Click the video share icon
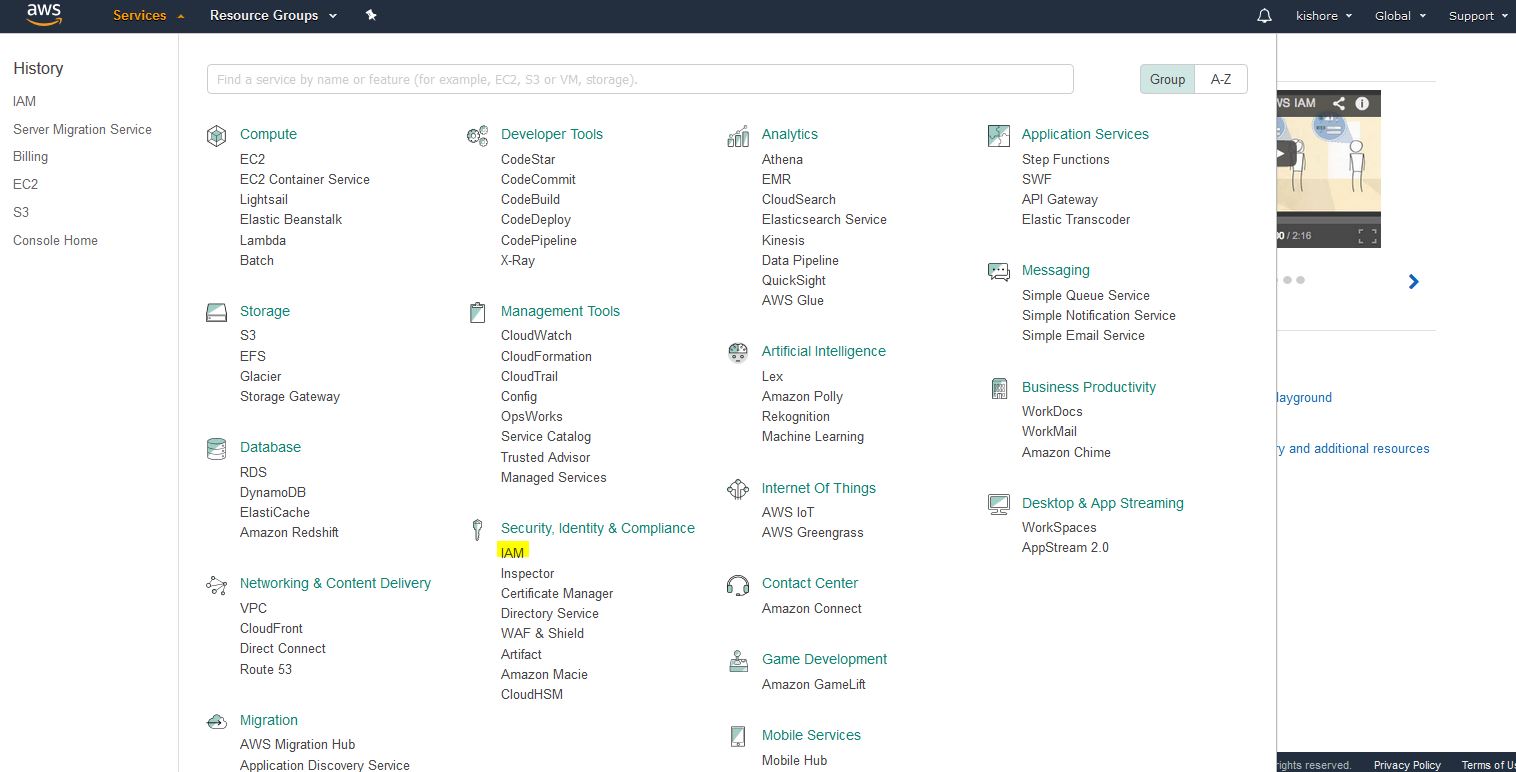Image resolution: width=1516 pixels, height=772 pixels. [1339, 103]
